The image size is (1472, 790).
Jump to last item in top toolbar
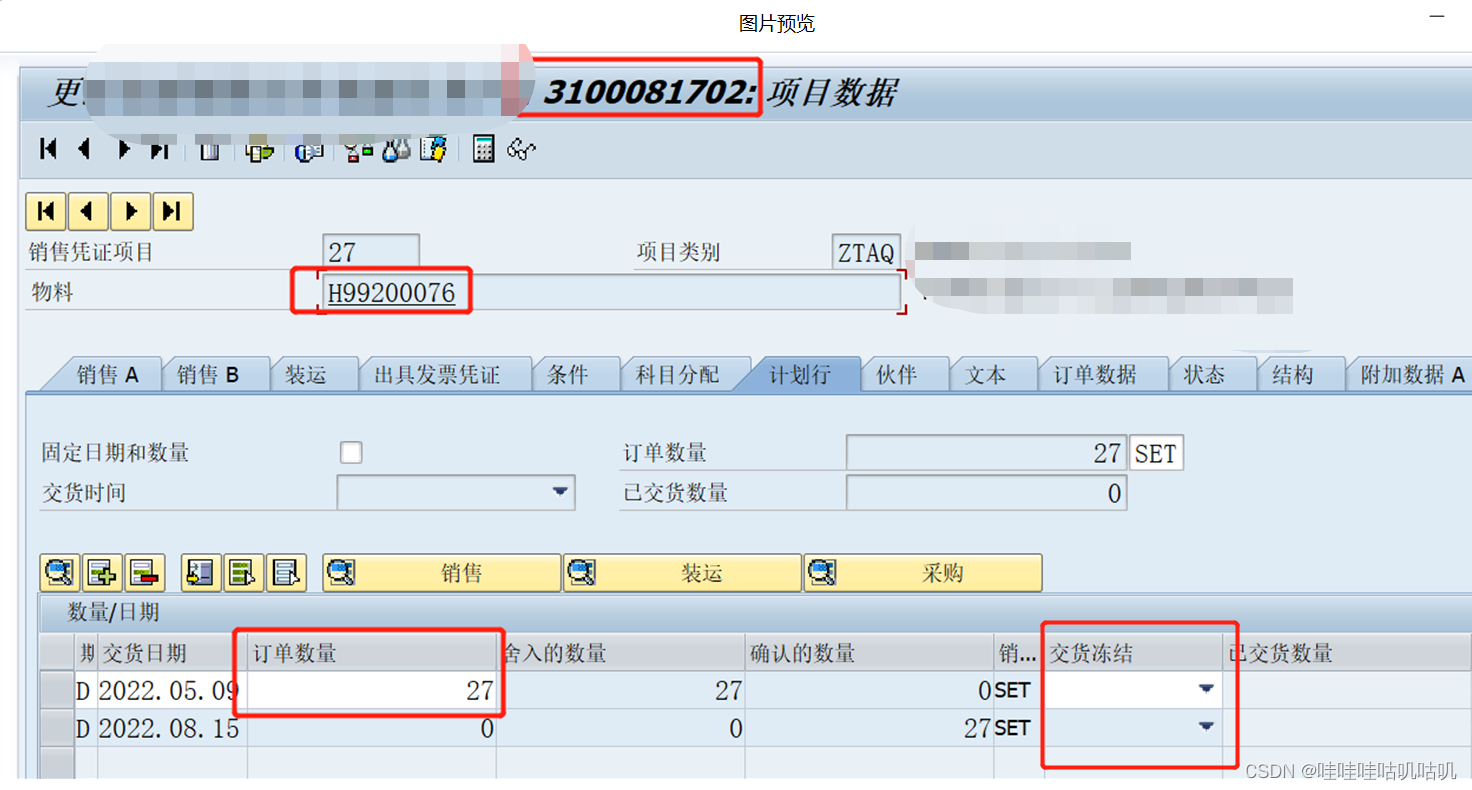(159, 150)
